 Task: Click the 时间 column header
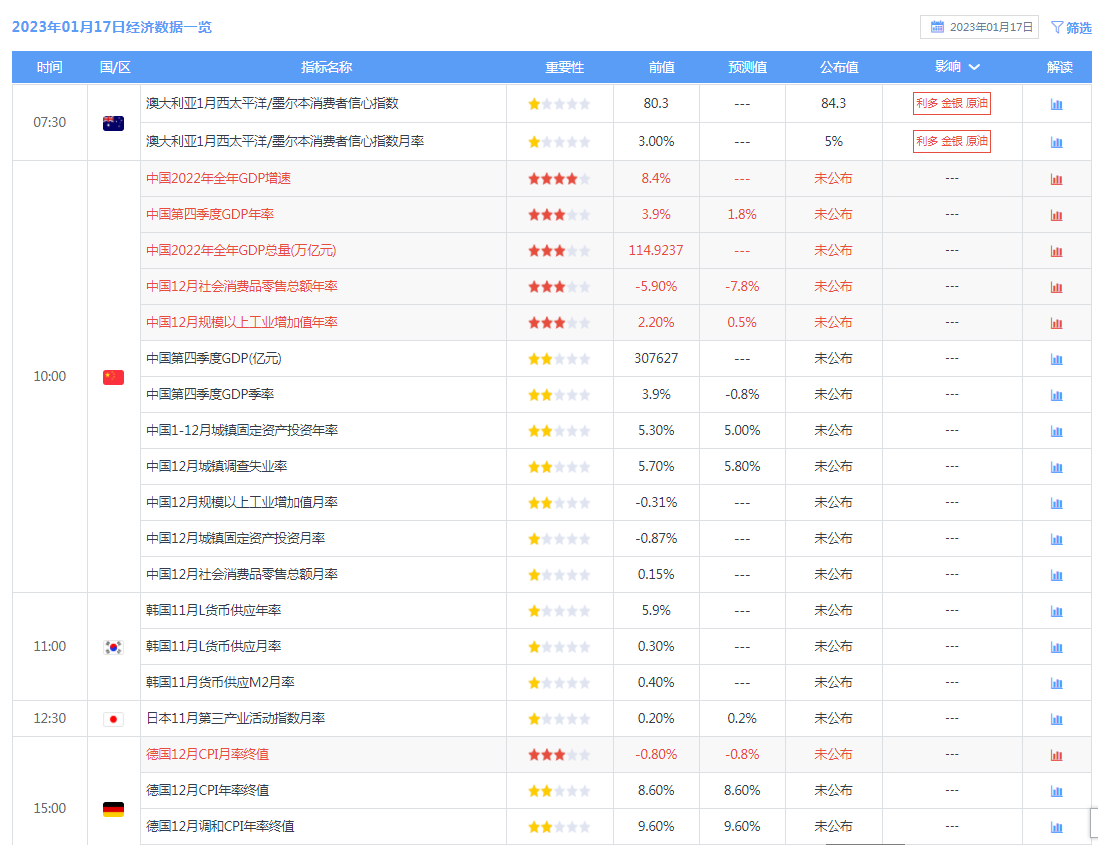50,67
